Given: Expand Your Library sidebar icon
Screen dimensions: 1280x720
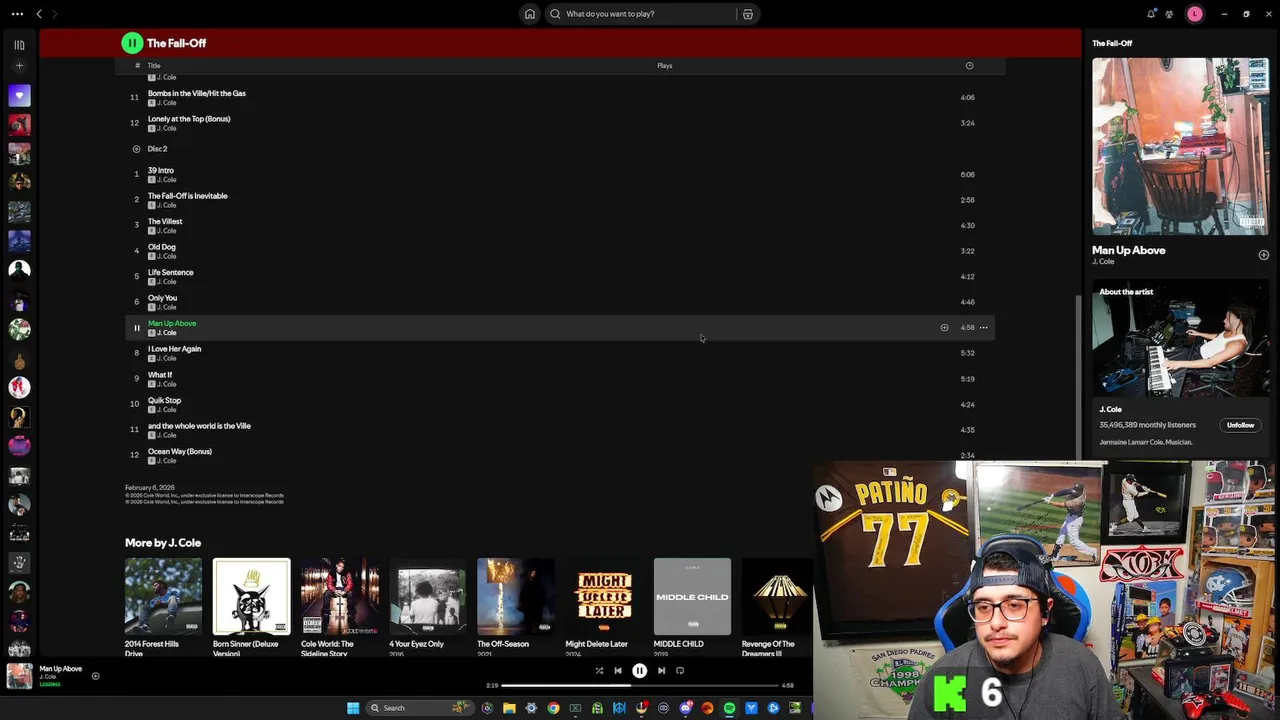Looking at the screenshot, I should point(19,45).
